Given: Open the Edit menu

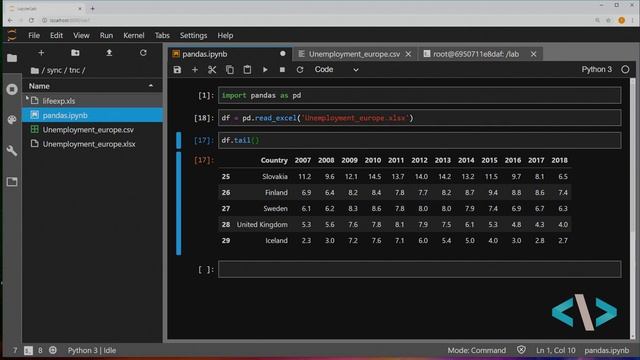Looking at the screenshot, I should coord(56,36).
